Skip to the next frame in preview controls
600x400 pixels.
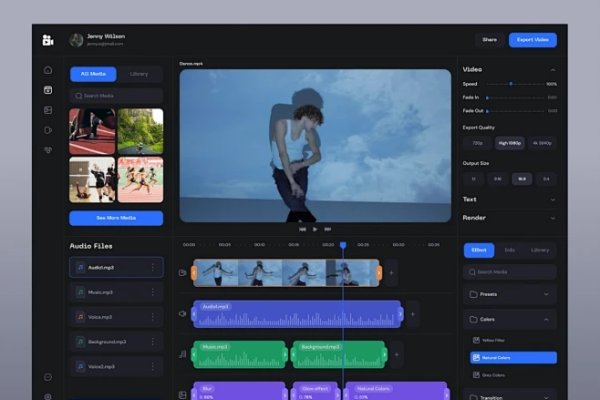[x=329, y=228]
